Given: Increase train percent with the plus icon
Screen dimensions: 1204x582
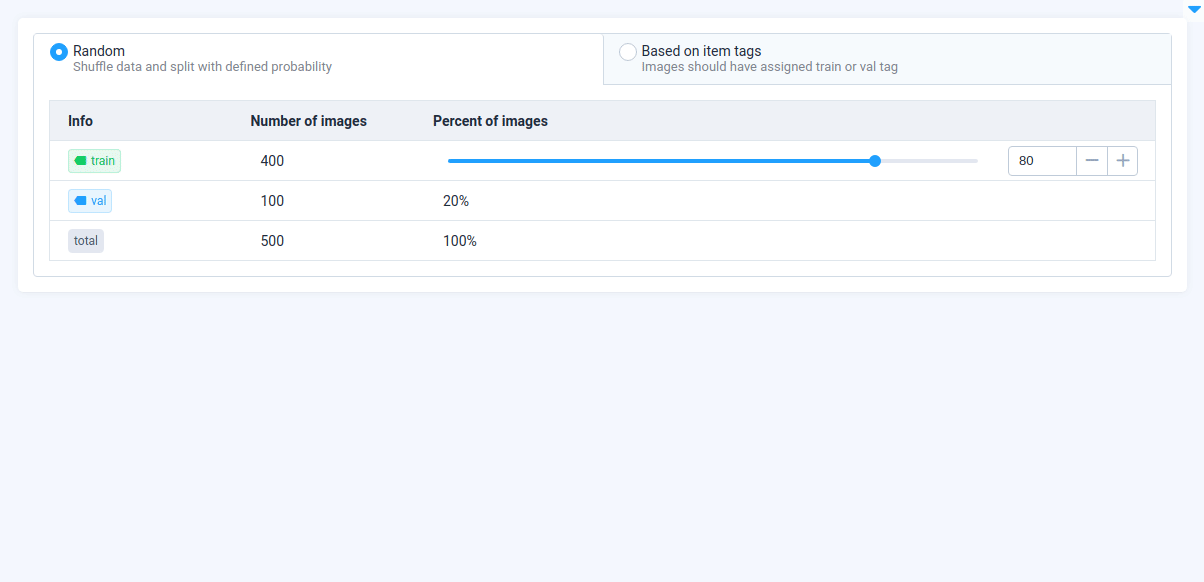Looking at the screenshot, I should coord(1123,161).
